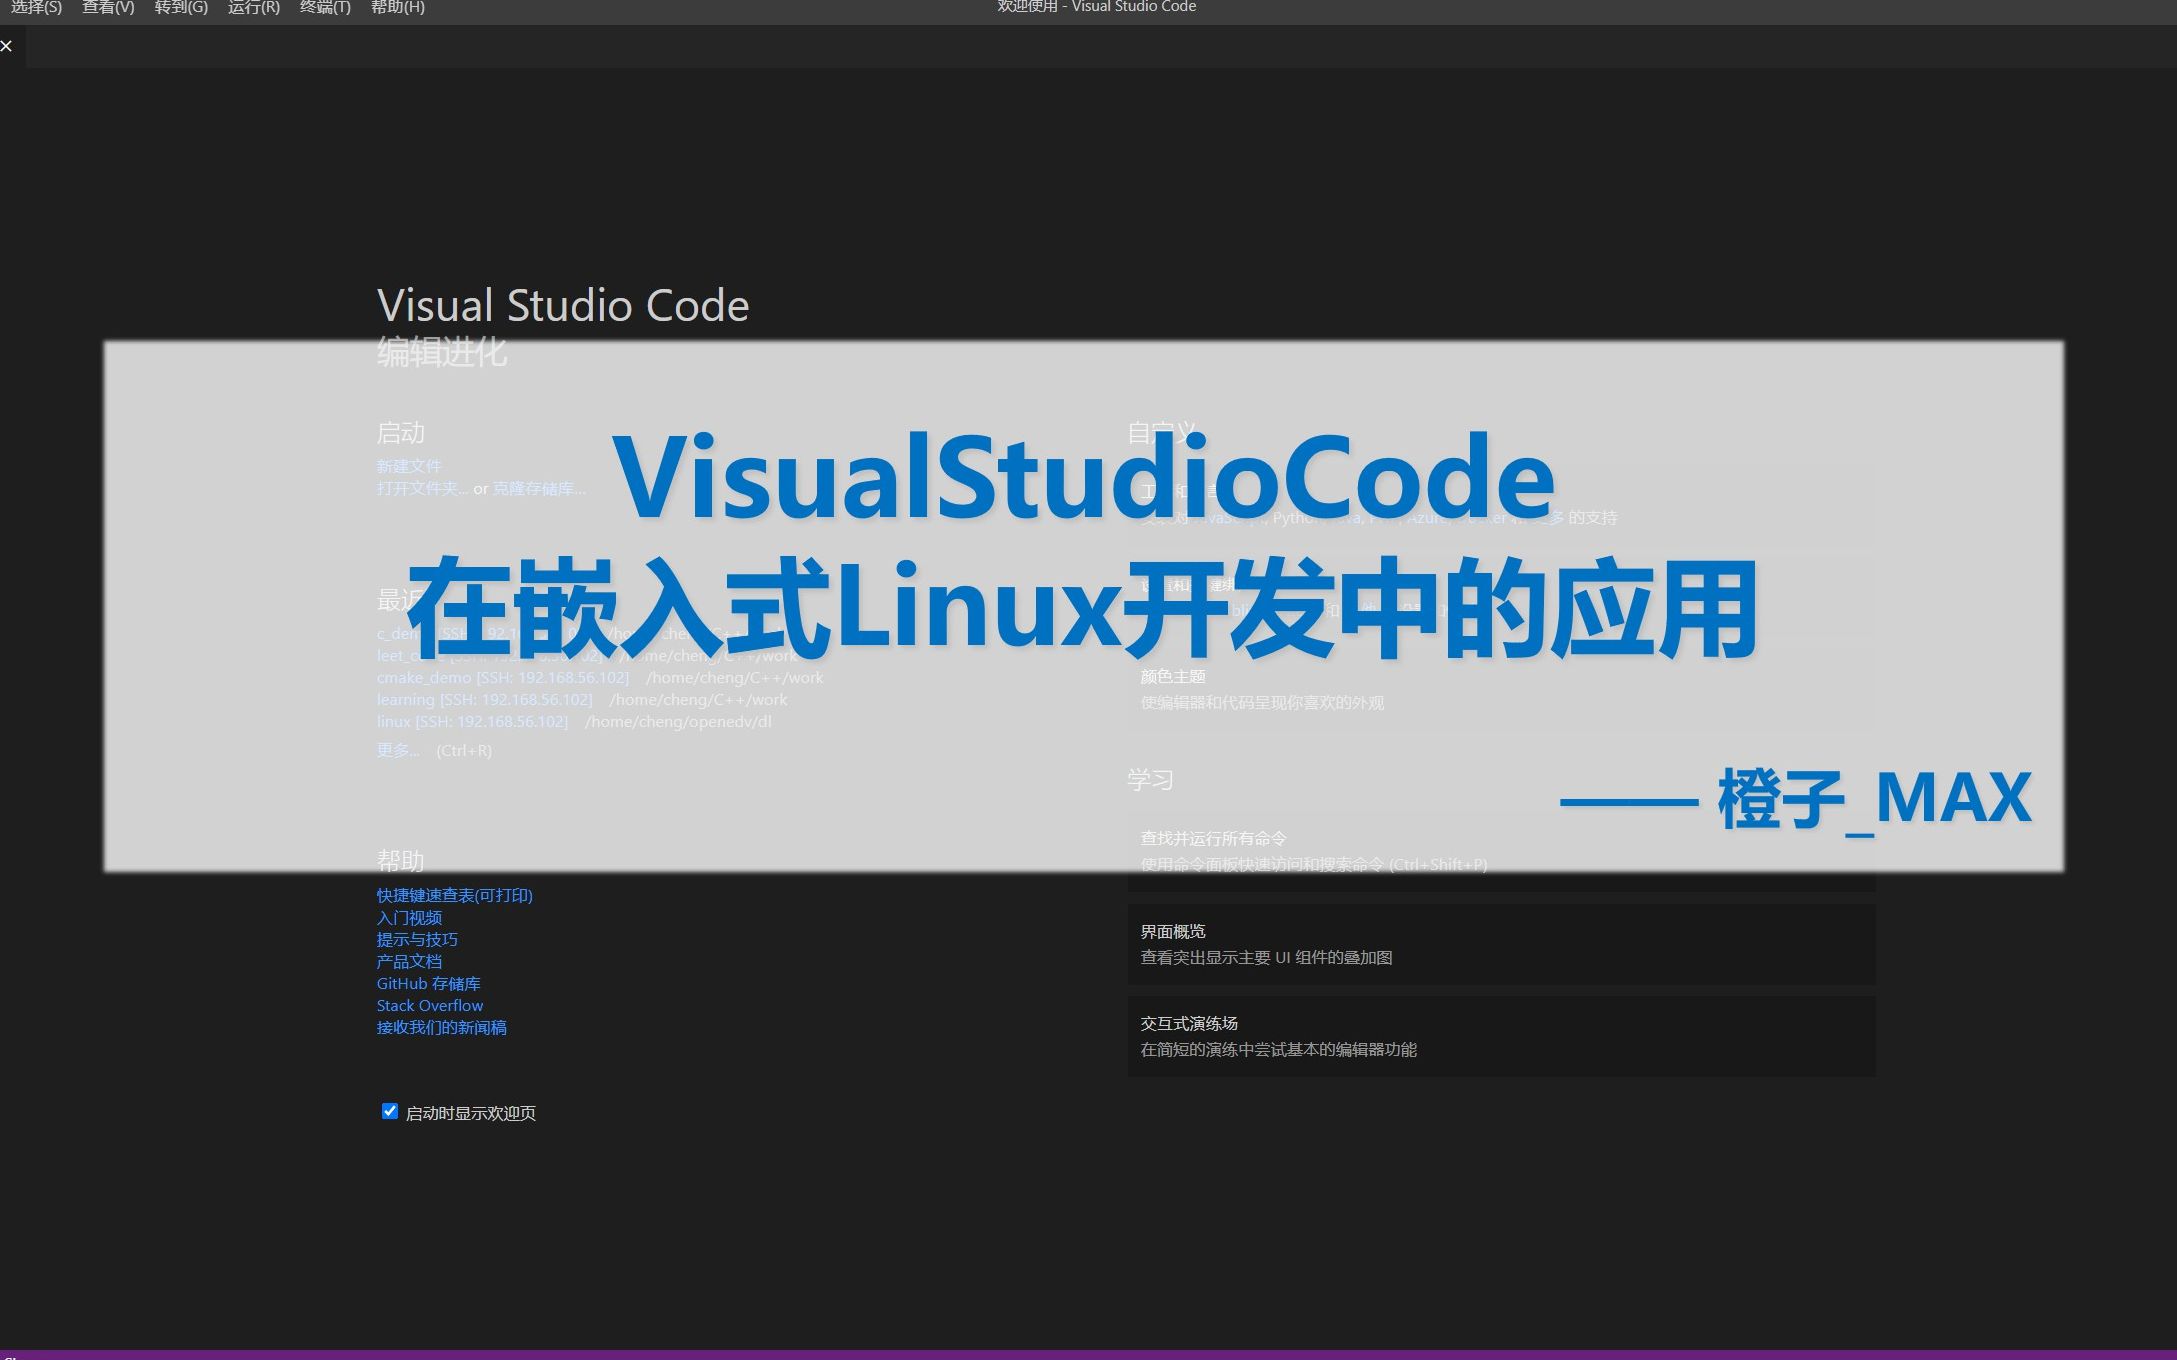
Task: Open the 转到(G) menu
Action: tap(181, 8)
